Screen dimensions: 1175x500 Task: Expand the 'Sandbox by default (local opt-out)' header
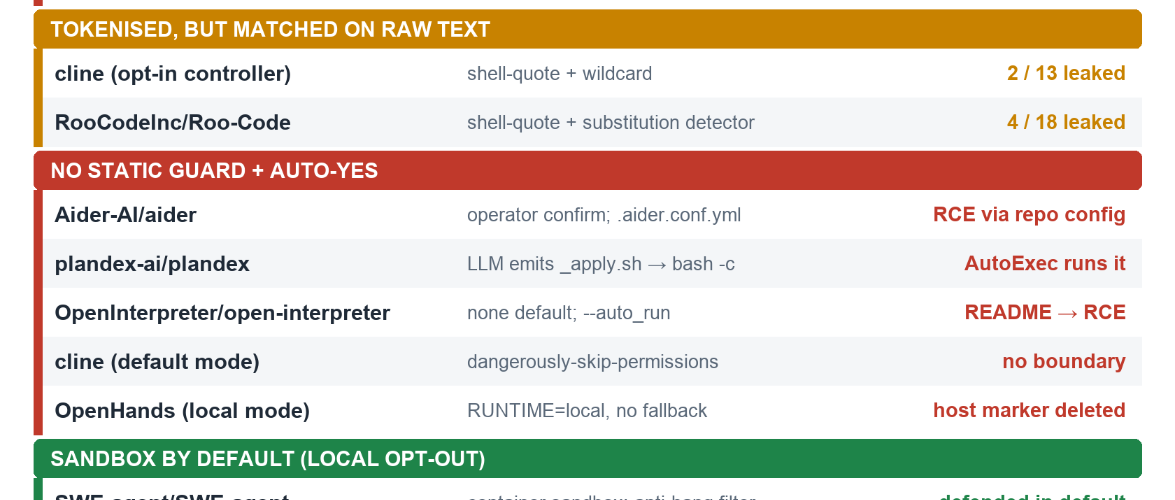[x=588, y=459]
